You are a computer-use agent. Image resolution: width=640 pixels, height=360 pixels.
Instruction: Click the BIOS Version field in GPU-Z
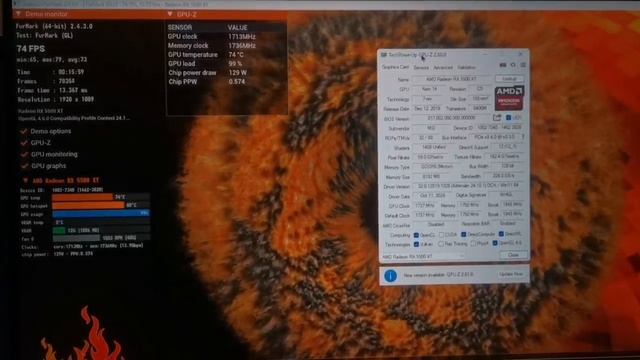[451, 118]
